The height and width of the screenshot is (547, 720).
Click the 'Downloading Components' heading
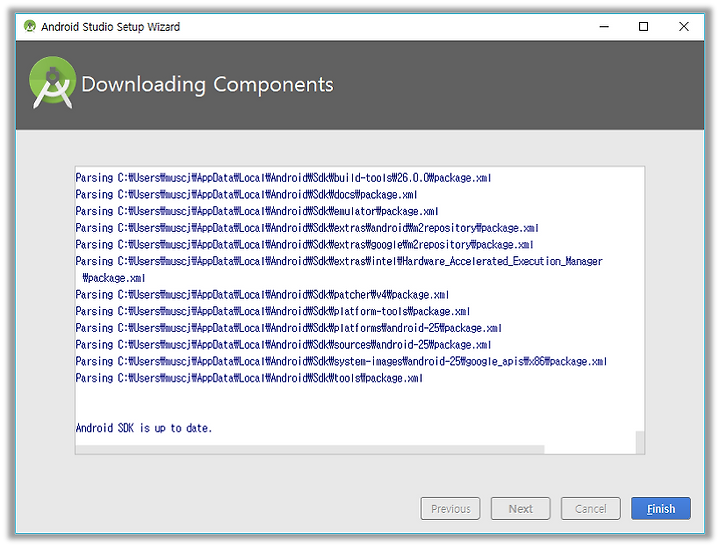[x=208, y=85]
